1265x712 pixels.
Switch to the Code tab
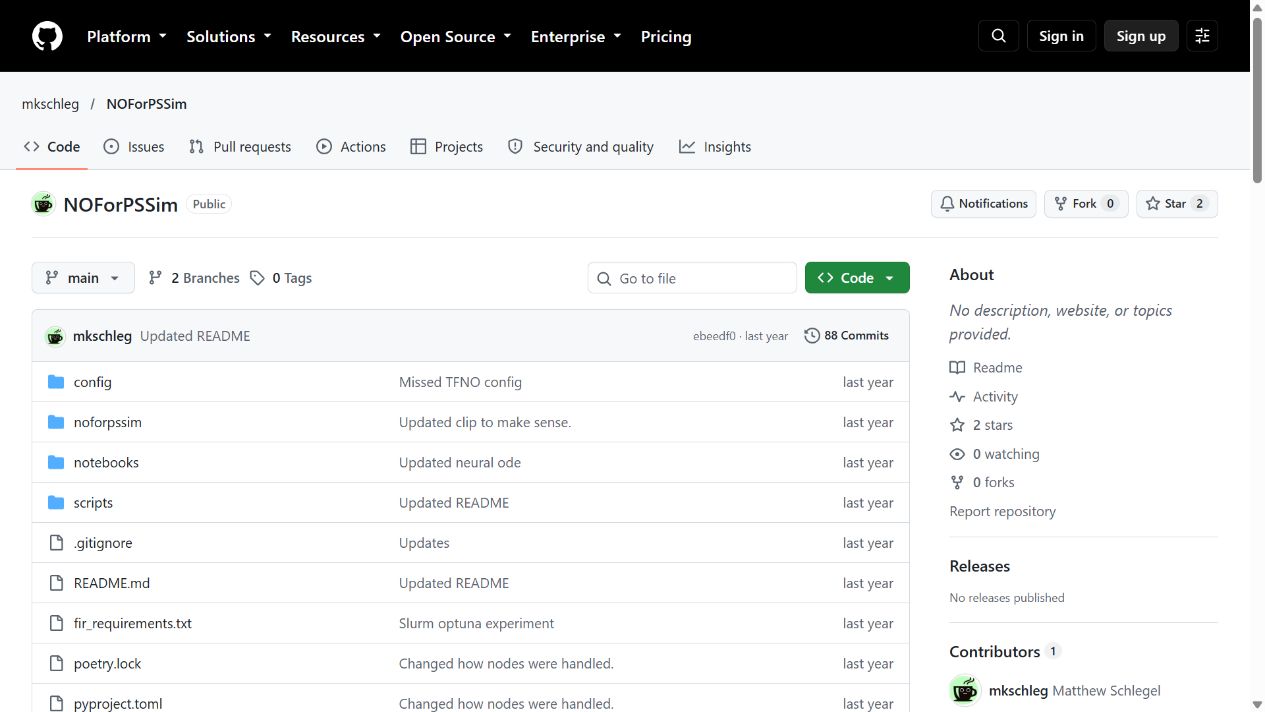coord(52,146)
